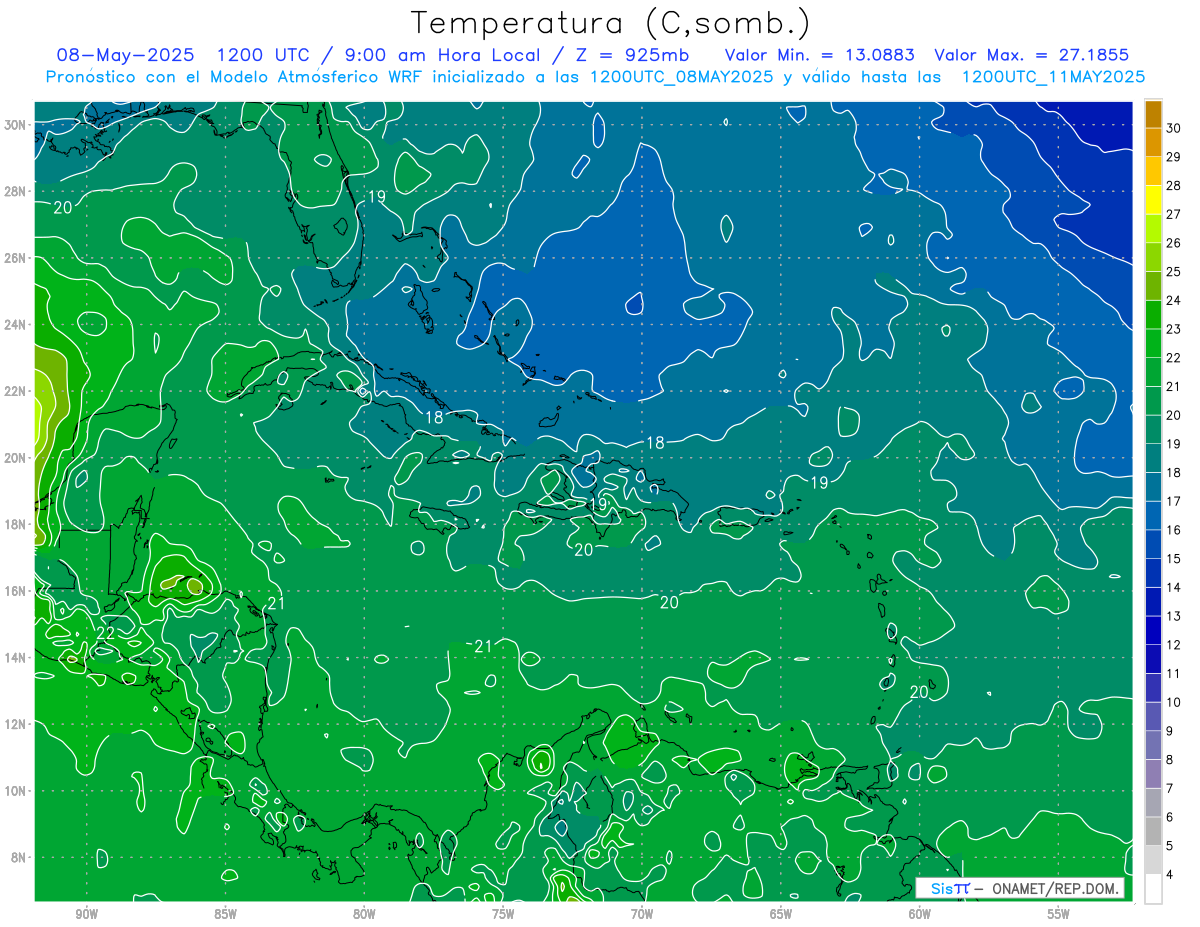1200x927 pixels.
Task: Select the date text '08-May-2025'
Action: click(124, 55)
